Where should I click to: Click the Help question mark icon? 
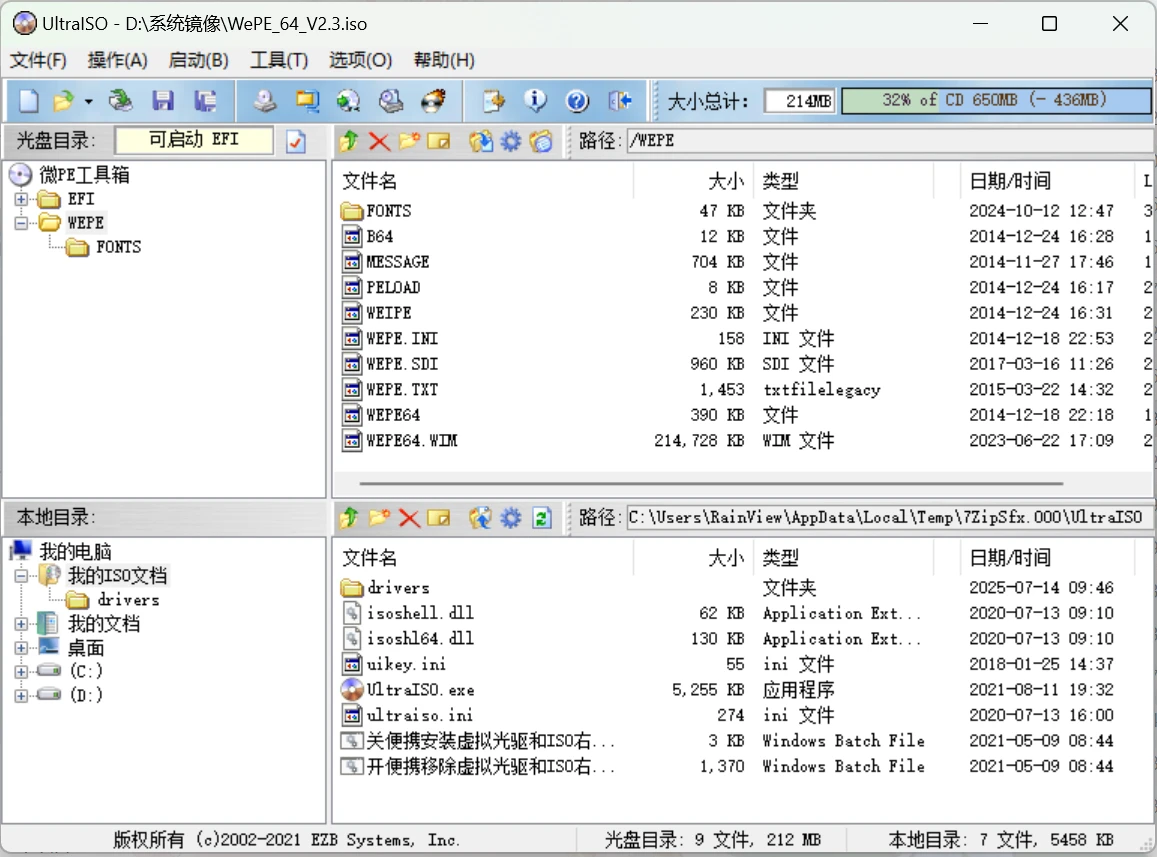[577, 101]
